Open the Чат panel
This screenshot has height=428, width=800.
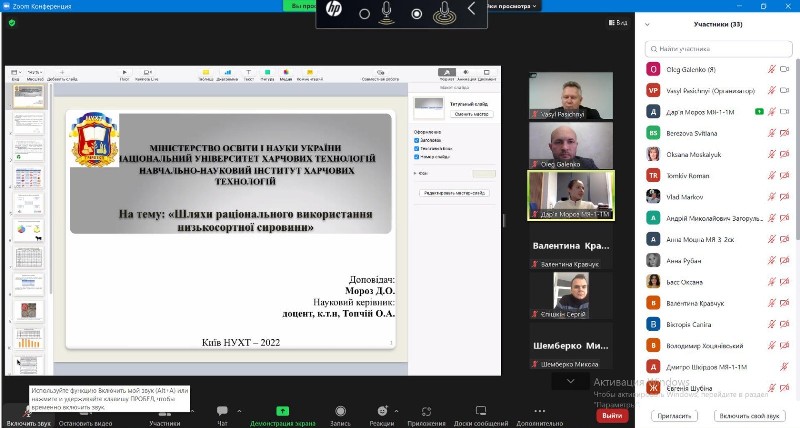click(x=222, y=410)
